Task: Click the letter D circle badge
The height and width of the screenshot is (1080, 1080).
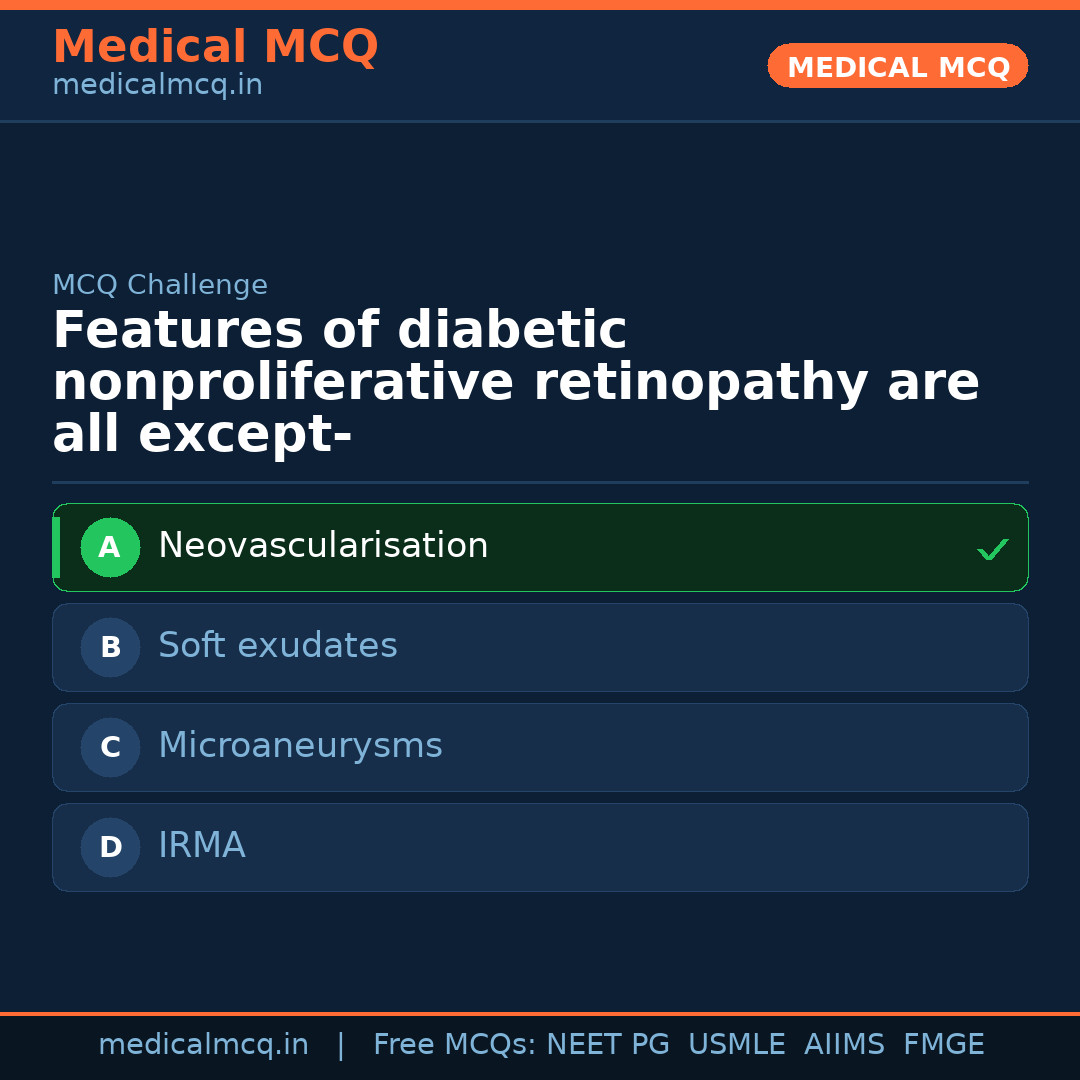Action: point(110,847)
